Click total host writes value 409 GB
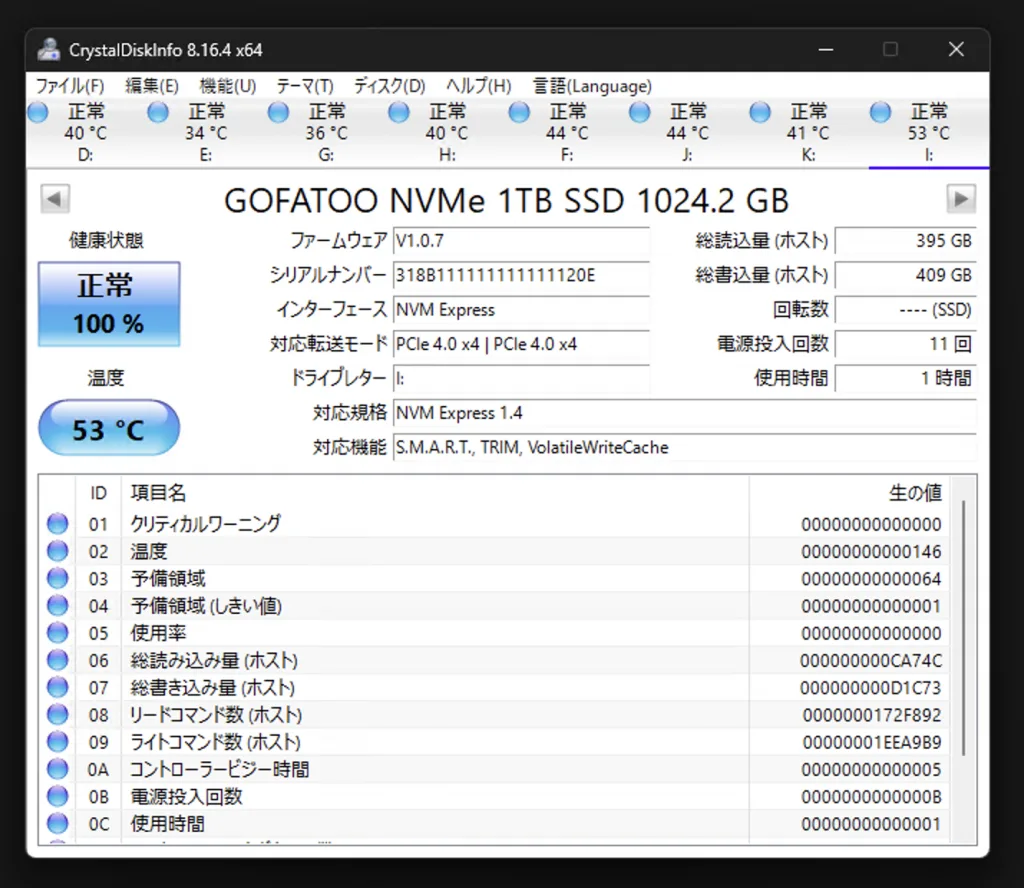The height and width of the screenshot is (888, 1024). click(x=906, y=275)
